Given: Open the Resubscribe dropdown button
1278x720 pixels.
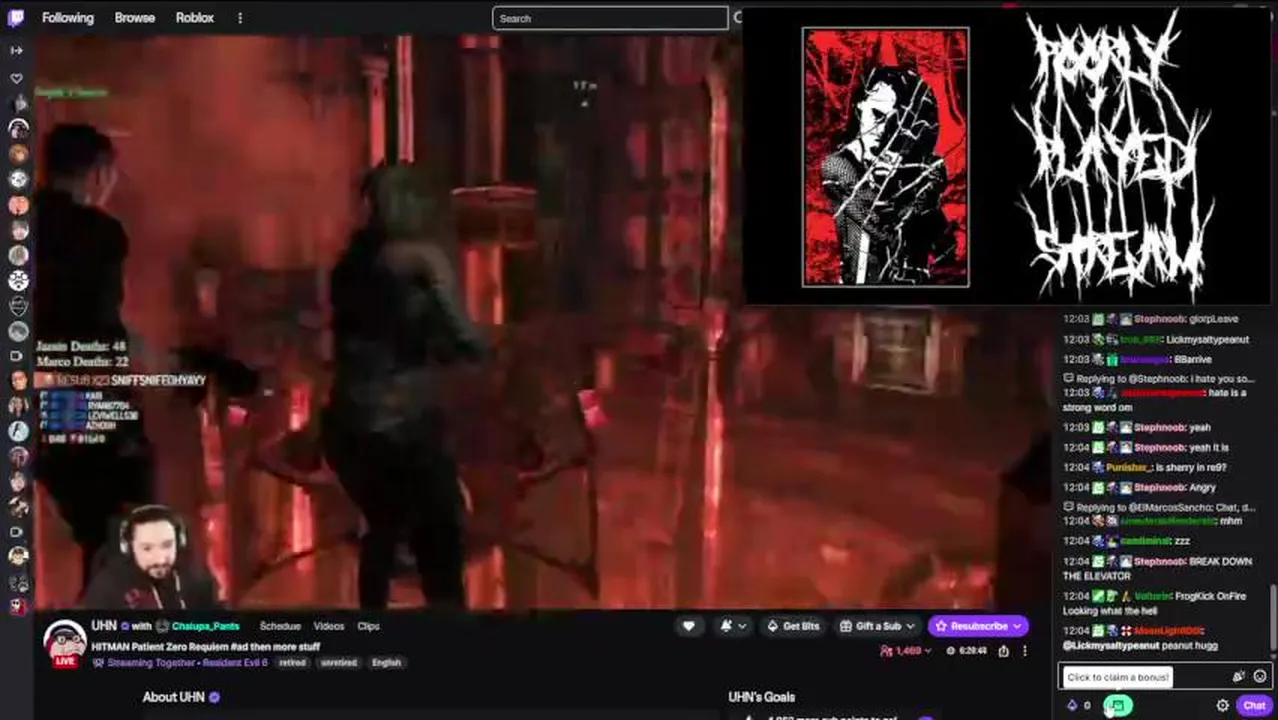Looking at the screenshot, I should (x=978, y=626).
